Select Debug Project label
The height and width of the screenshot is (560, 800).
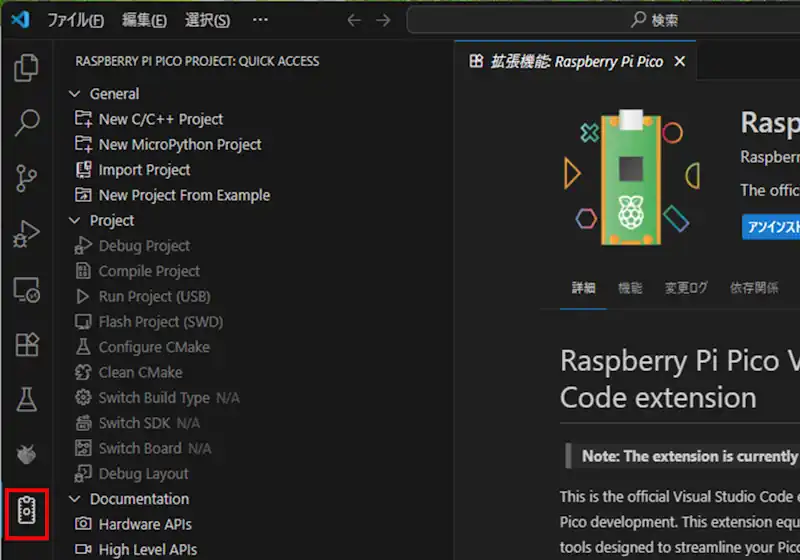(x=144, y=246)
